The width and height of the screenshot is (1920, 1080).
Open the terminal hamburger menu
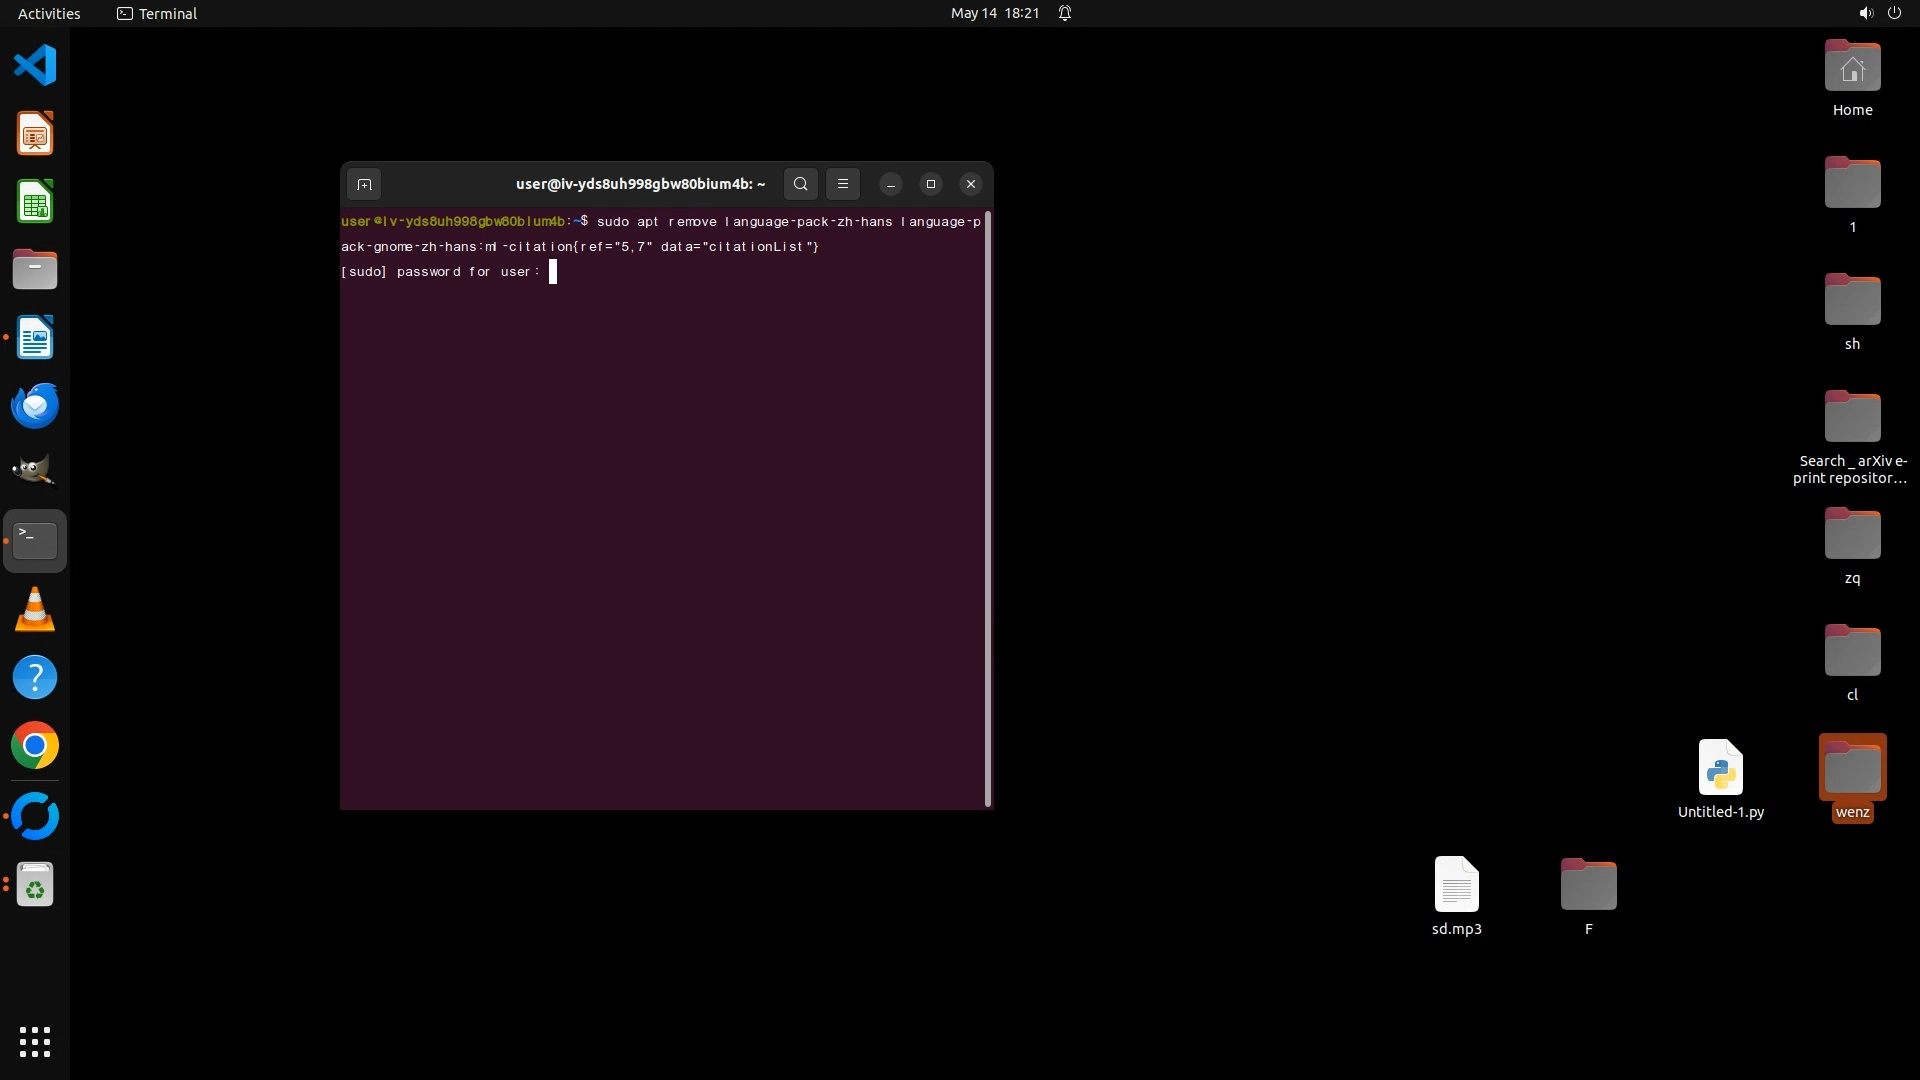843,184
